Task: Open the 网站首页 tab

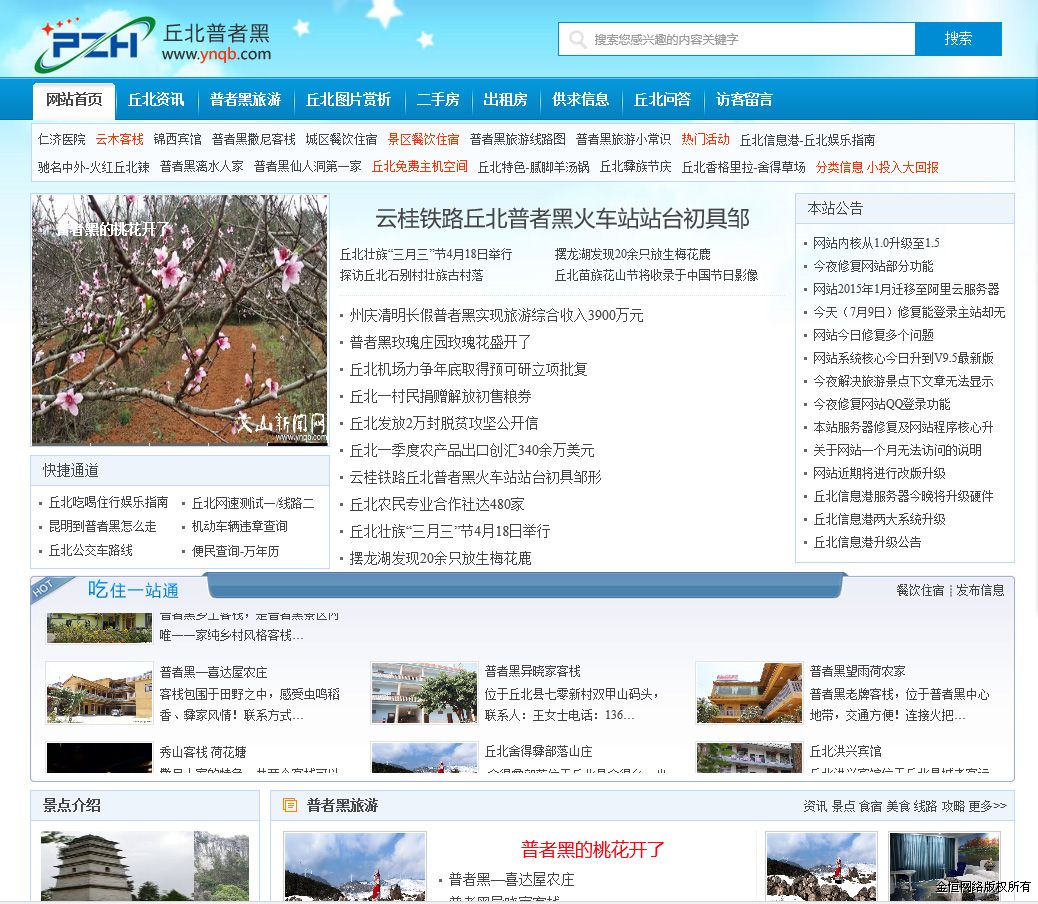Action: click(74, 100)
